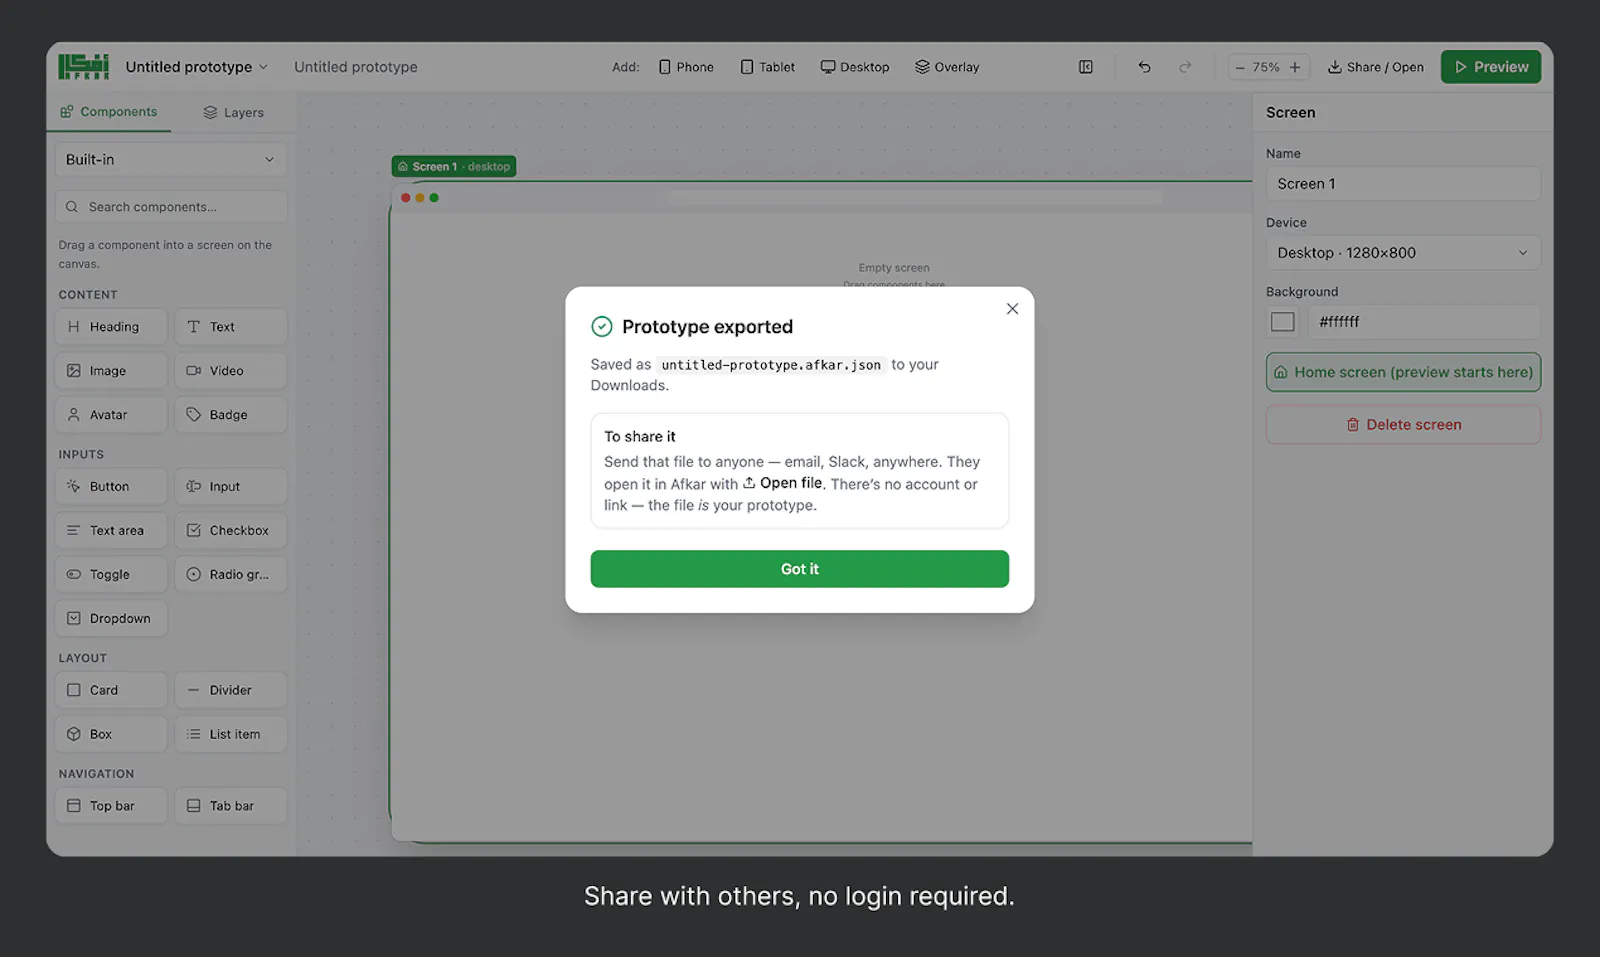
Task: Click the 75% zoom level value
Action: pyautogui.click(x=1266, y=67)
